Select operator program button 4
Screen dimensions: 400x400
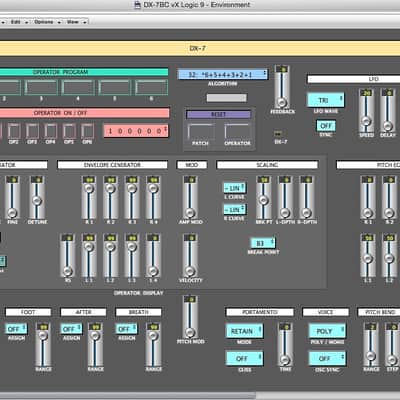coord(78,87)
